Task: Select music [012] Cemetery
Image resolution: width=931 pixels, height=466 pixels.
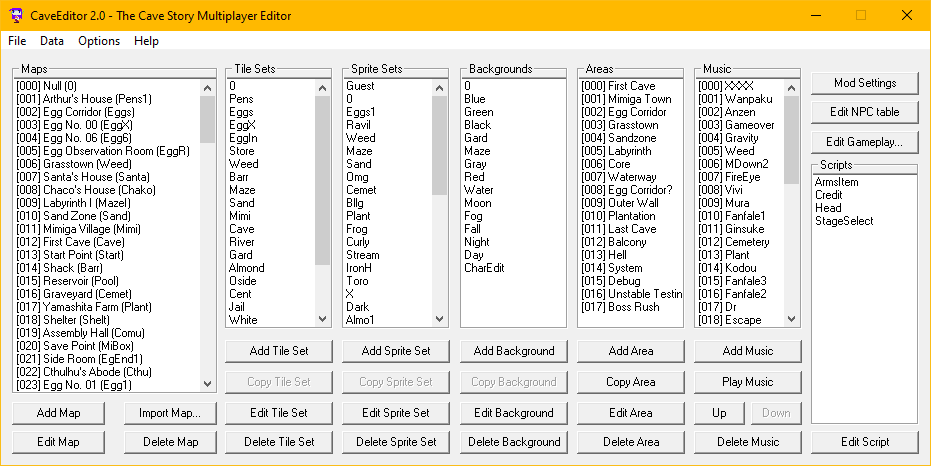Action: pos(734,242)
